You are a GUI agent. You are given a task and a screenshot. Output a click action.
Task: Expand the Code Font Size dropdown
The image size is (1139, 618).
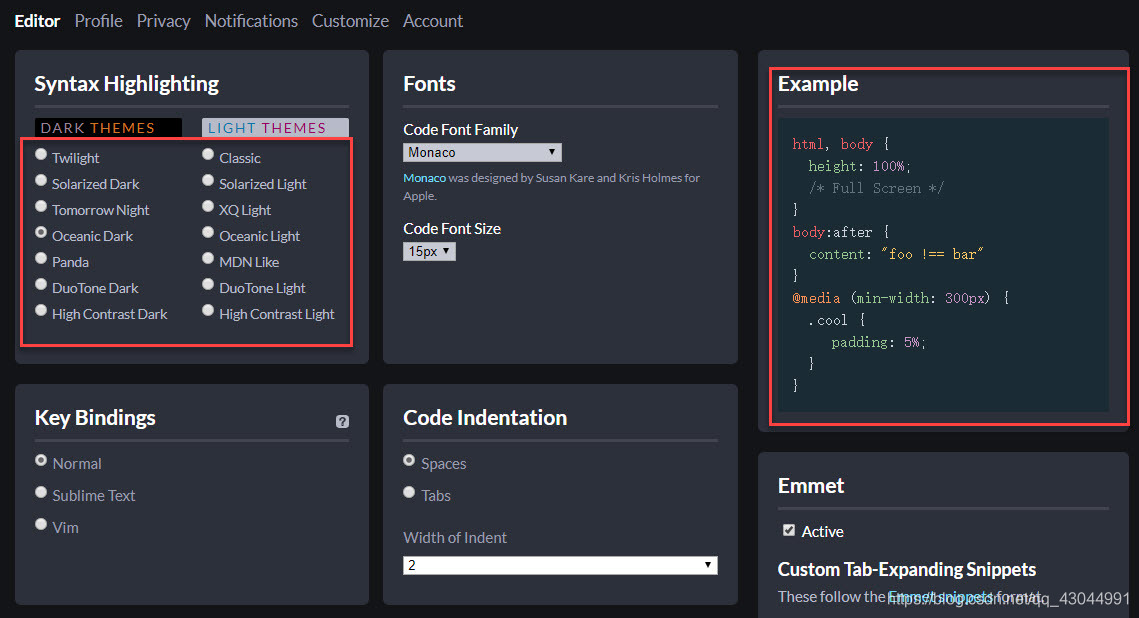(x=429, y=252)
